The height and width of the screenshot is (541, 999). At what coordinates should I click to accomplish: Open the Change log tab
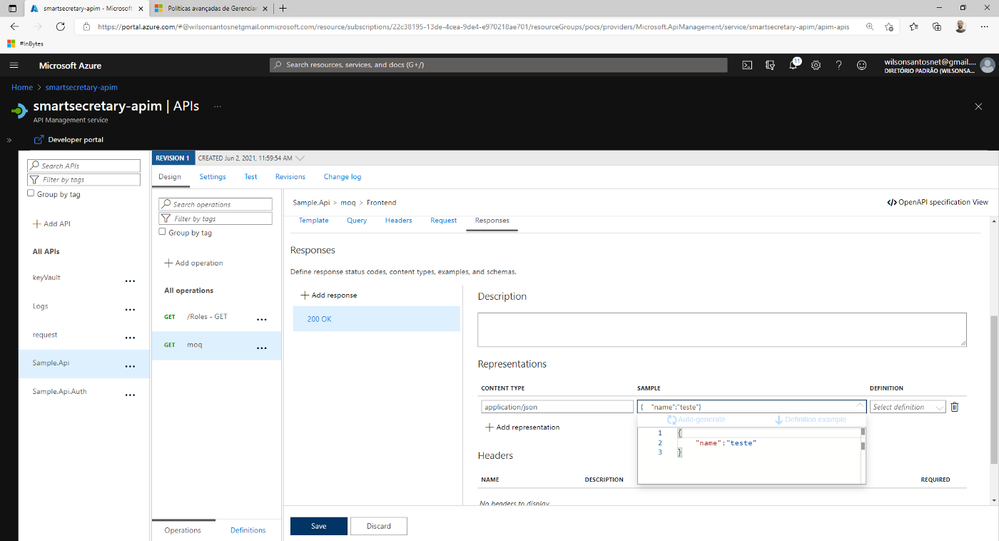coord(342,177)
